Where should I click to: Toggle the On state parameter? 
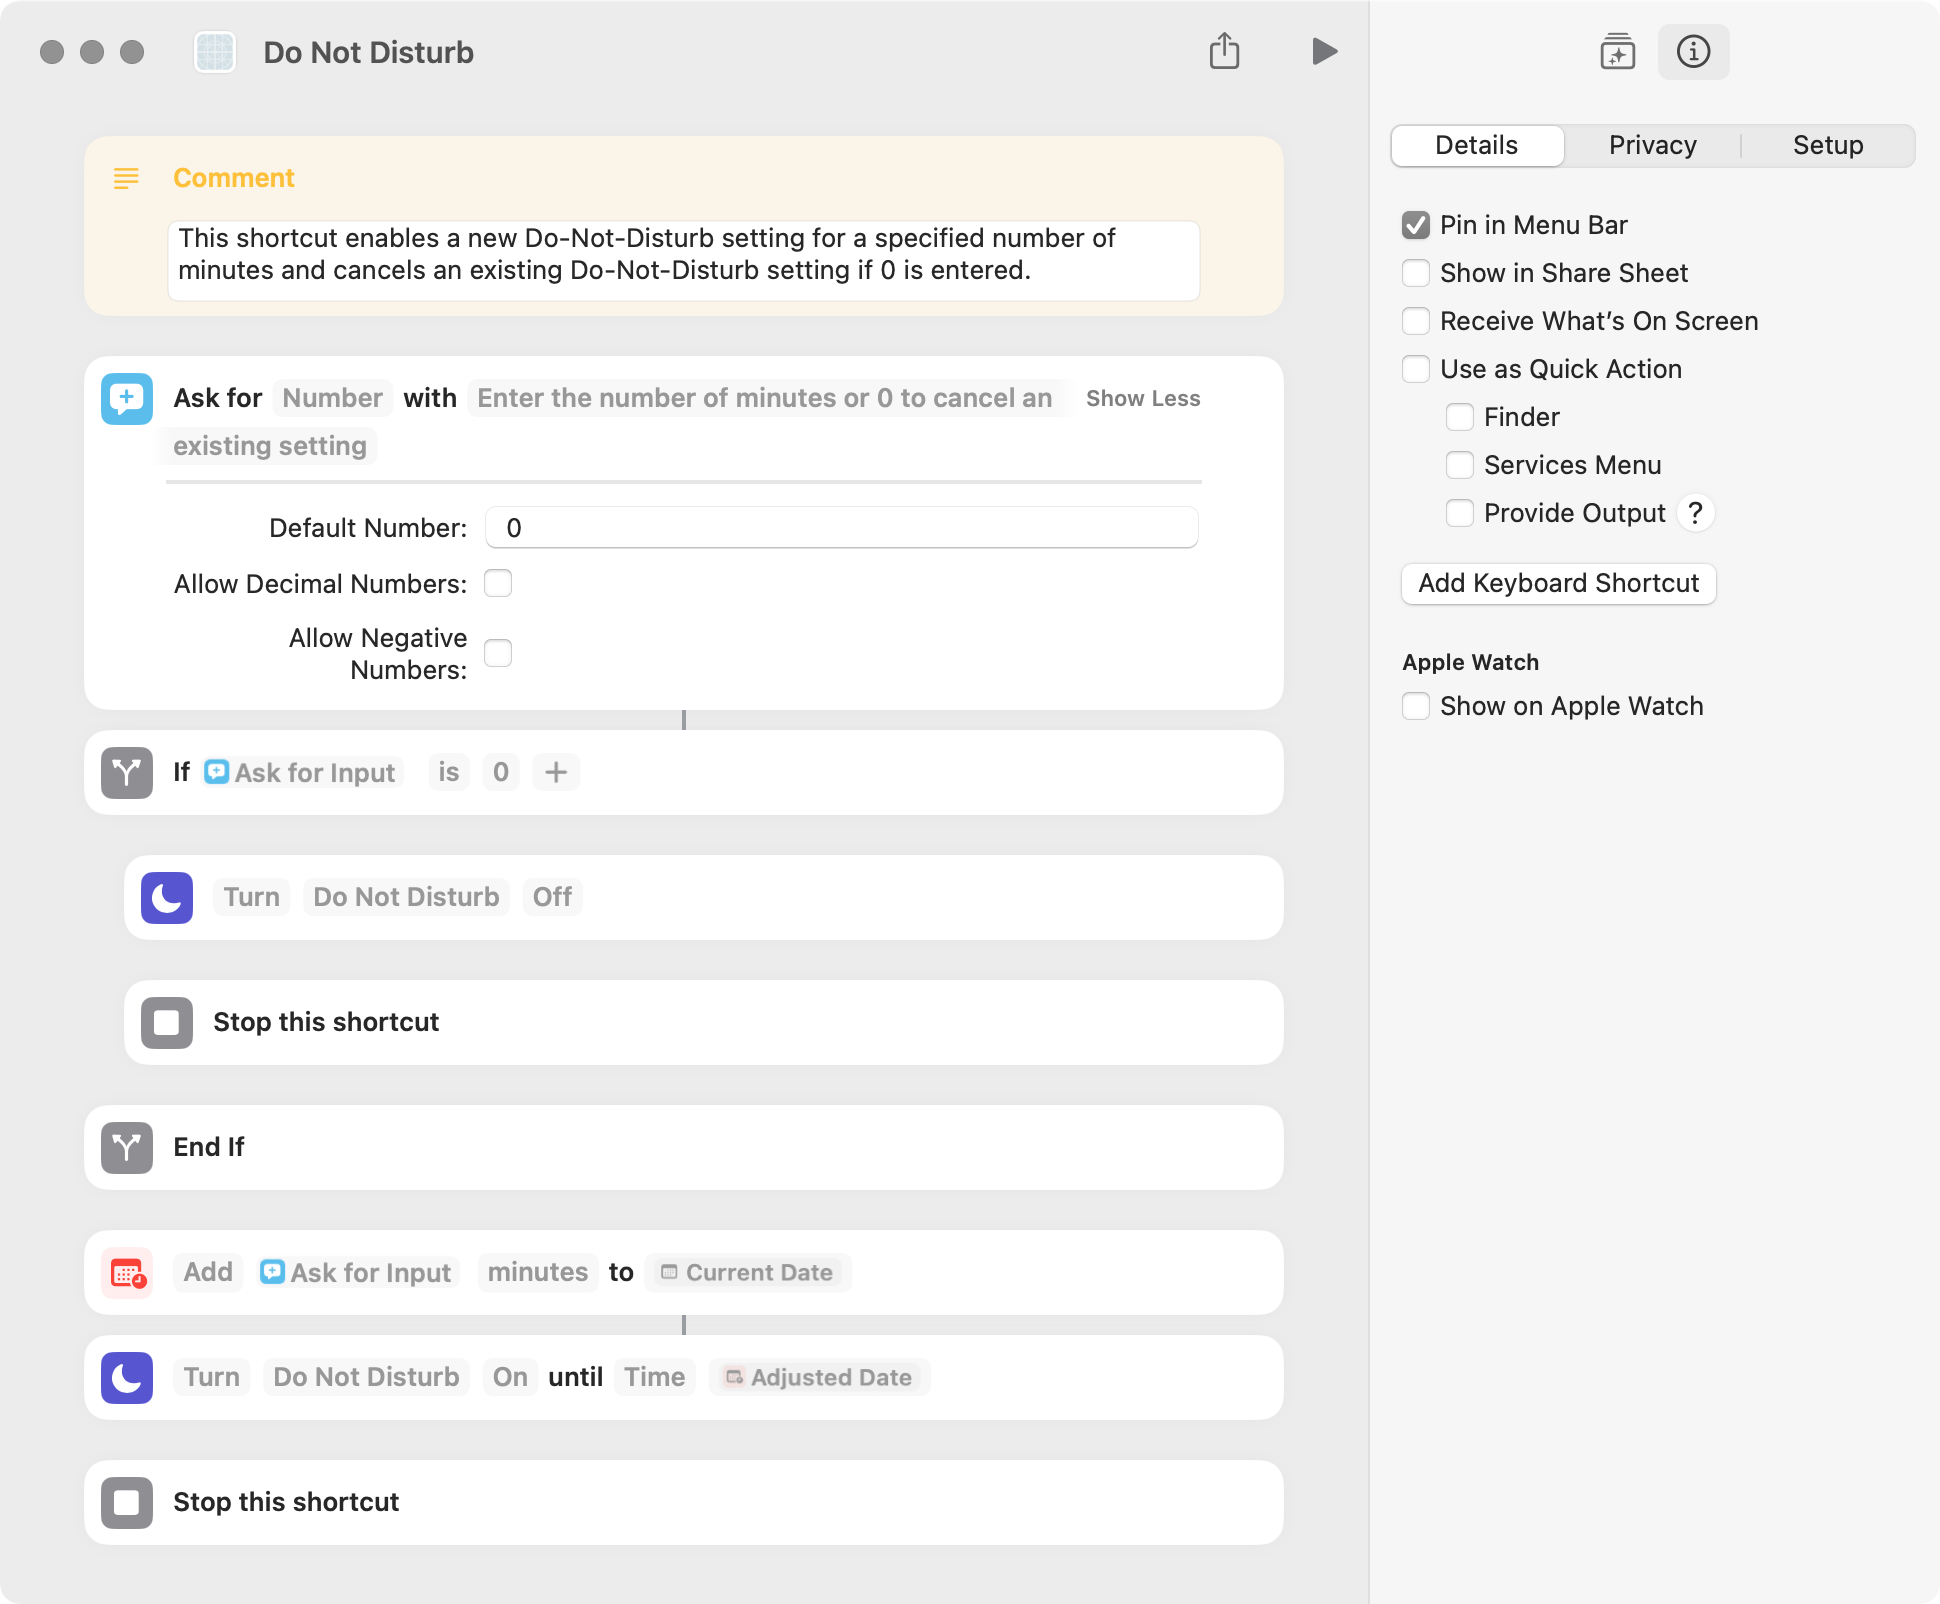[510, 1377]
